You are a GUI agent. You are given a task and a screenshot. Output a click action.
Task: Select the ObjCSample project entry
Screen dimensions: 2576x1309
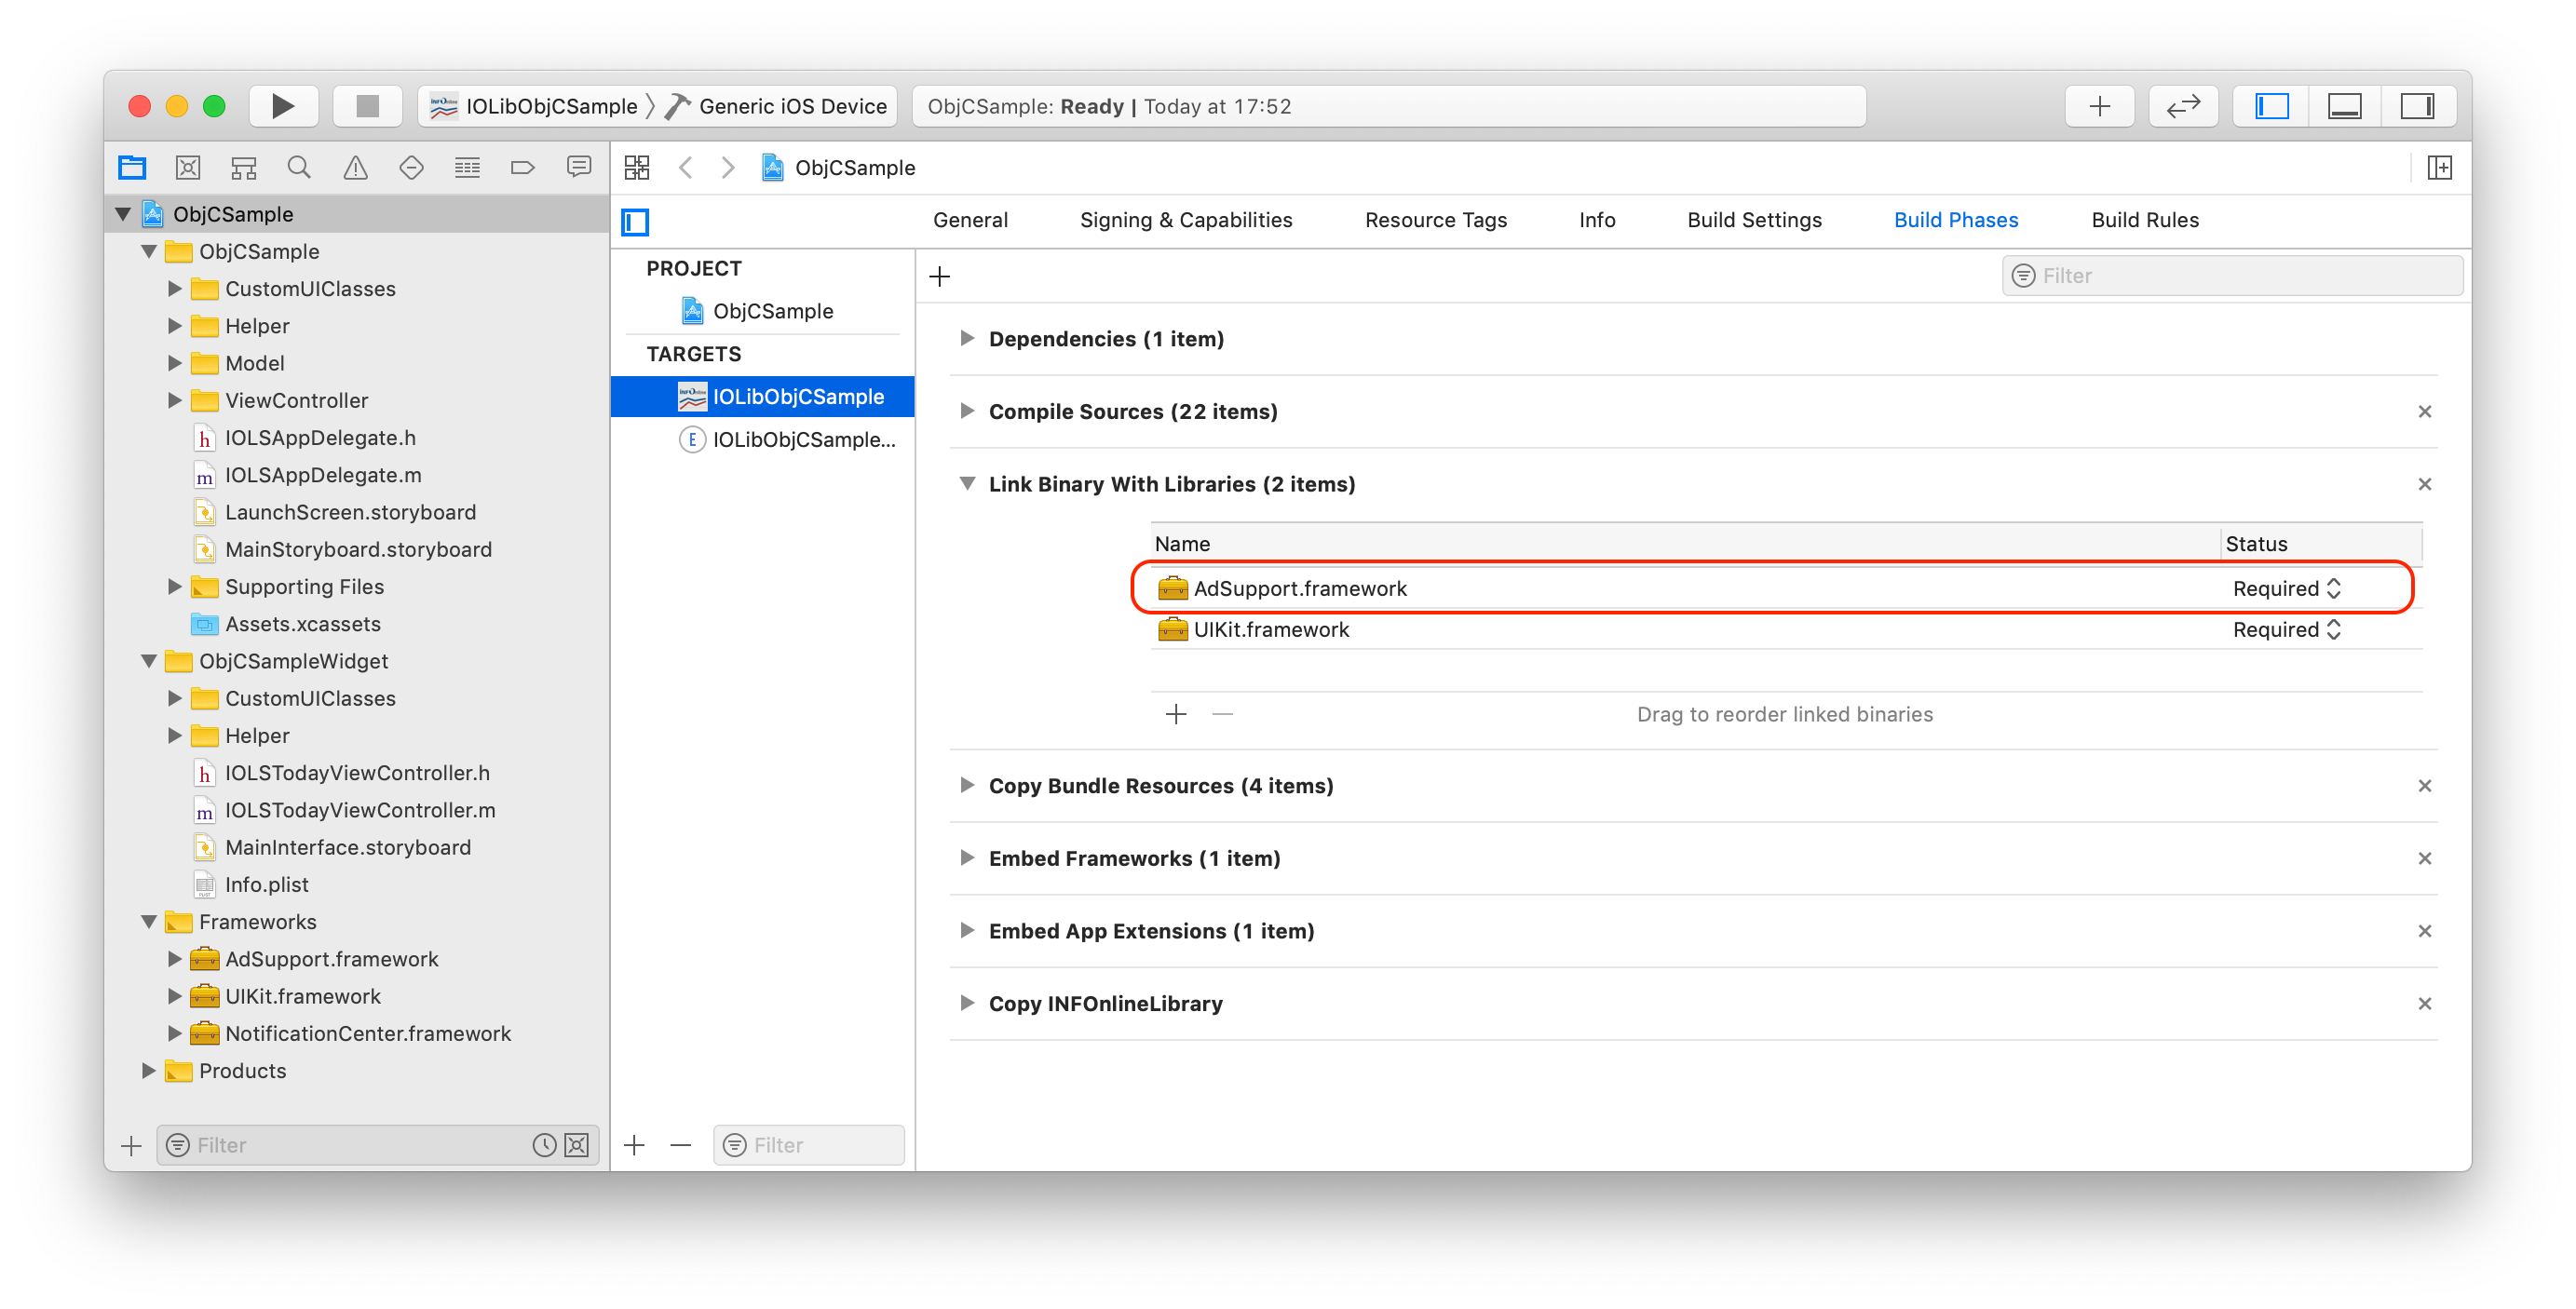click(763, 311)
